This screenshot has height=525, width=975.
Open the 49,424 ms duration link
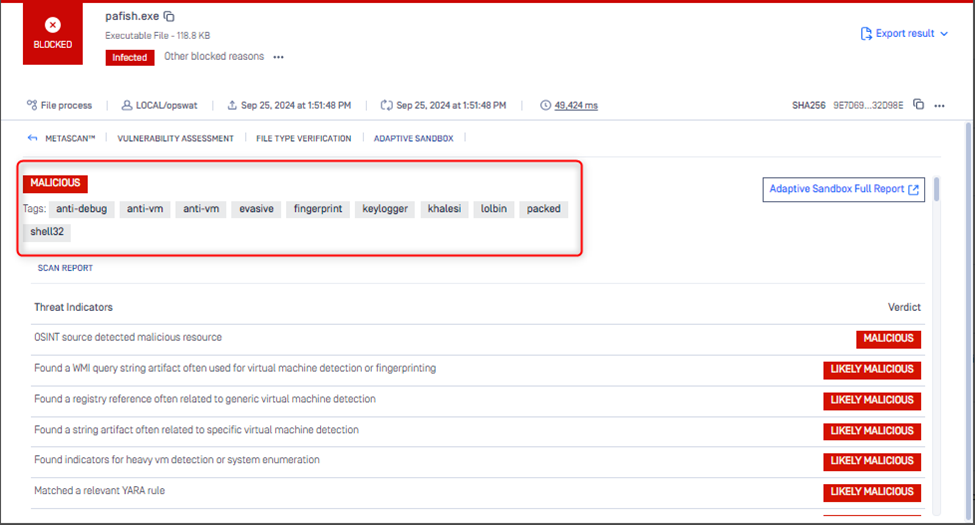576,106
